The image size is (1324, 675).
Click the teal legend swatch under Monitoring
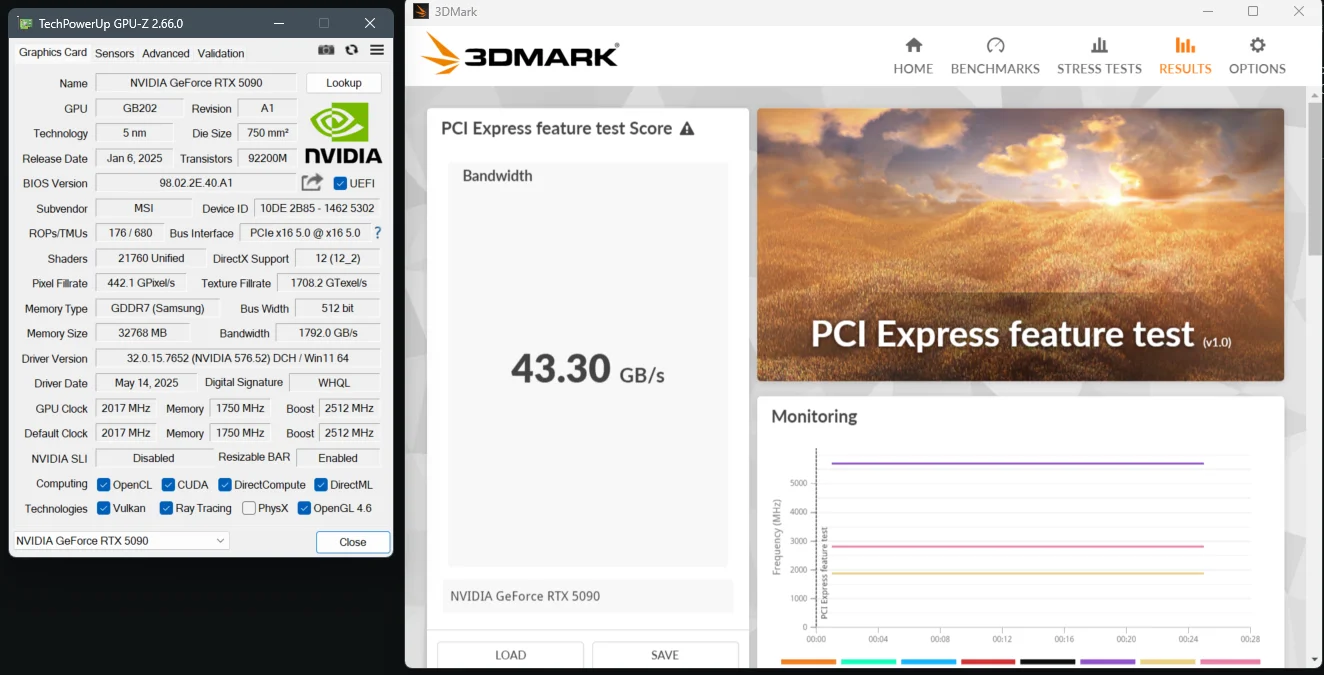point(868,662)
